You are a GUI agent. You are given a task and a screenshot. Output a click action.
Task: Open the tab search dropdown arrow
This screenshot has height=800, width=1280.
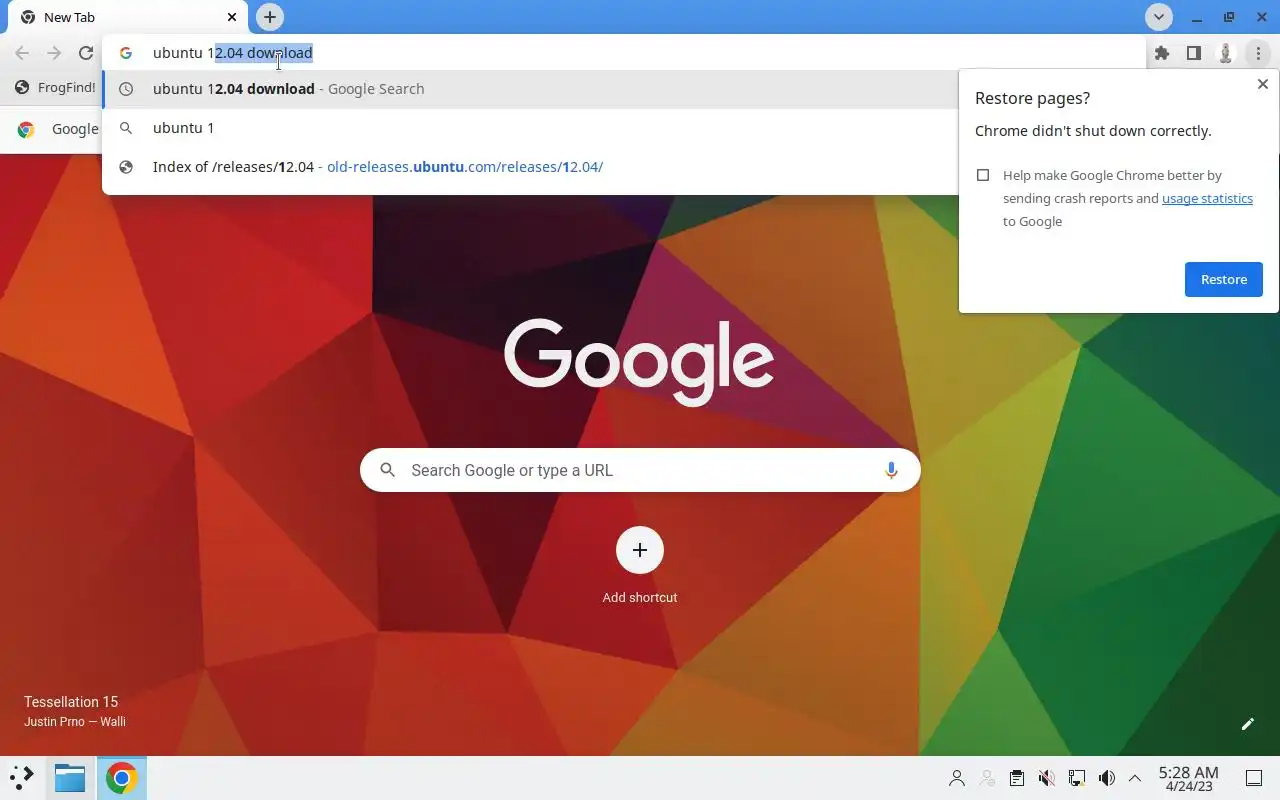(1158, 17)
